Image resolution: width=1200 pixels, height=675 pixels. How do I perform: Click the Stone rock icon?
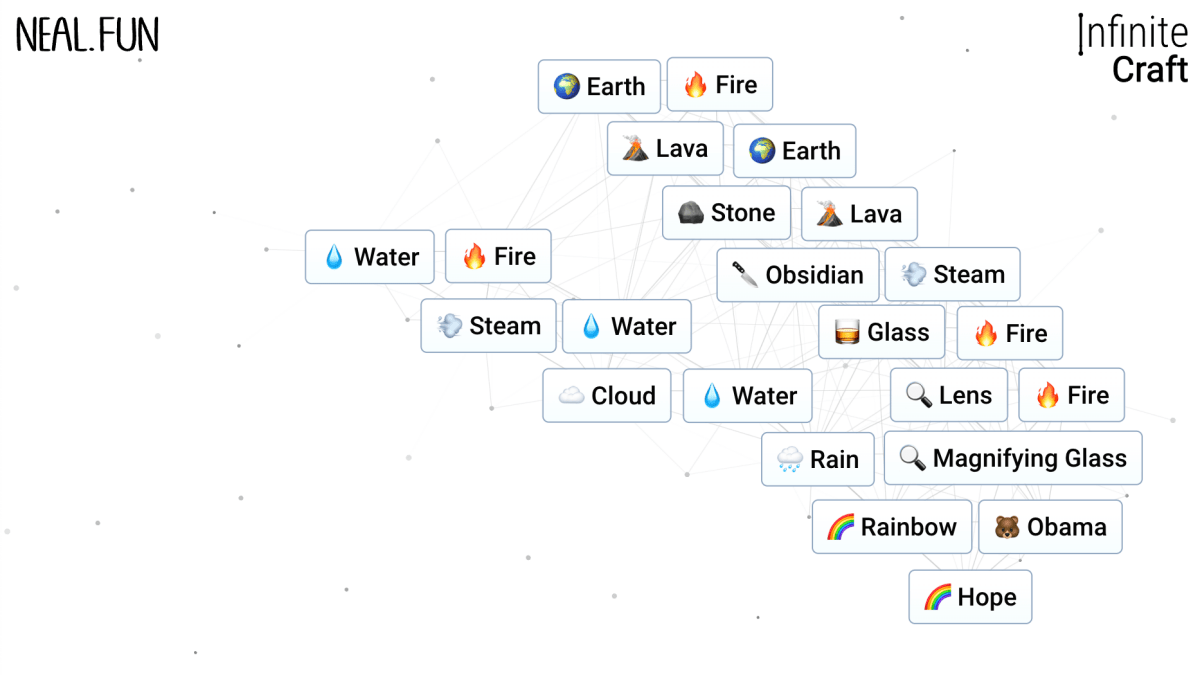point(691,213)
